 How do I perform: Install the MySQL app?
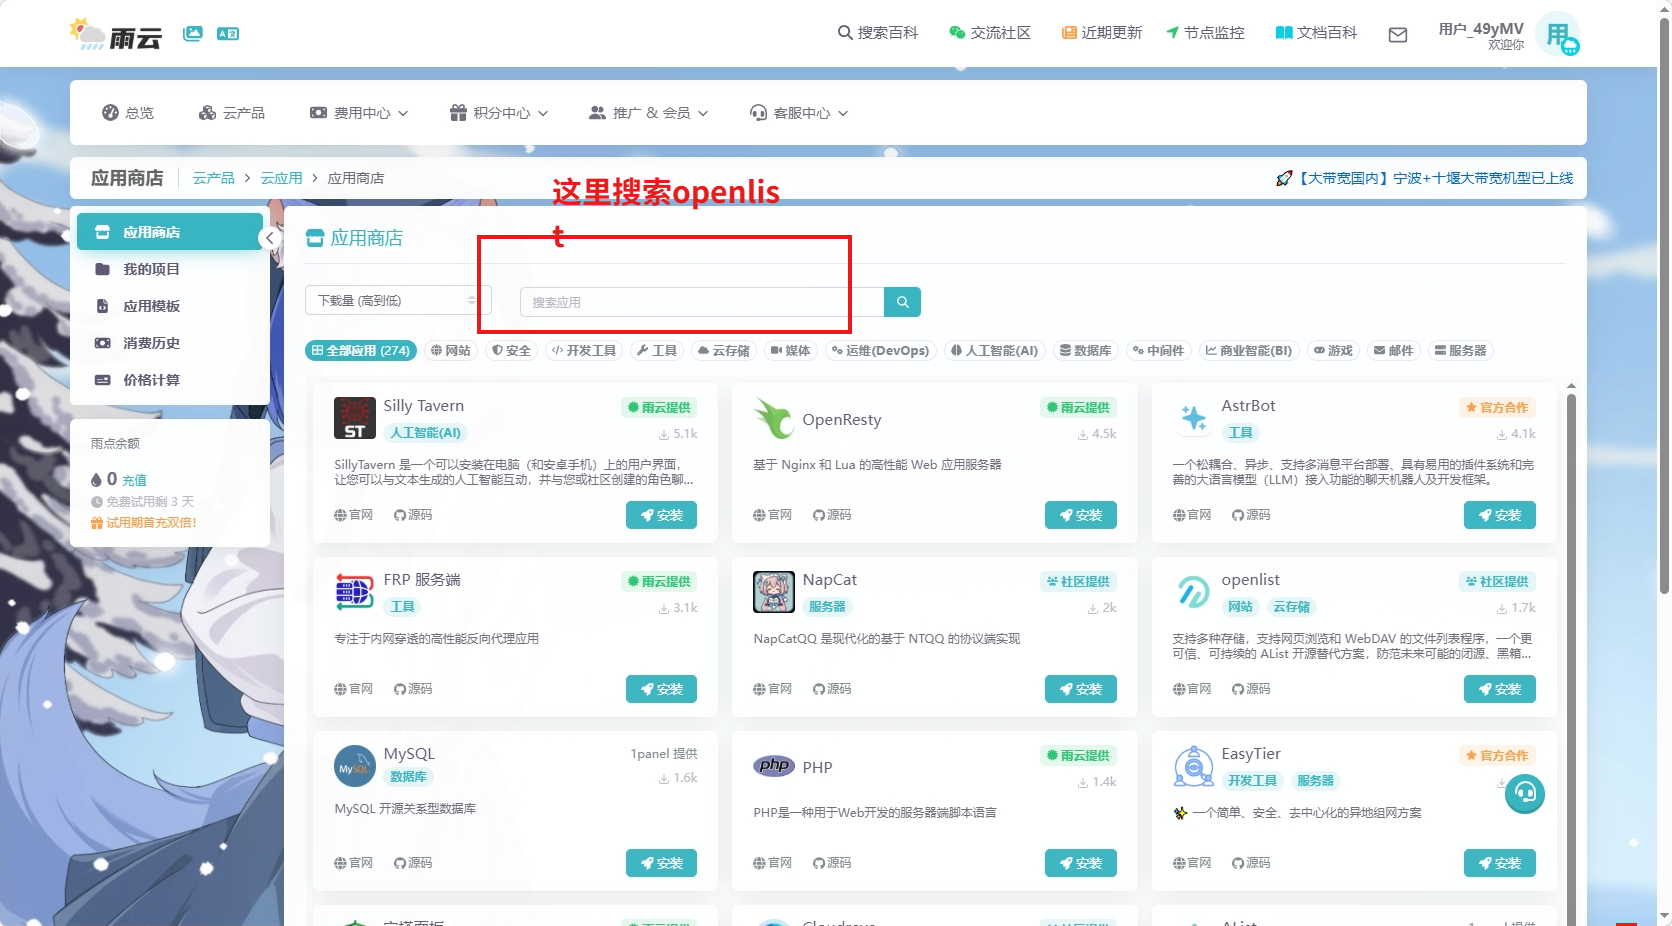coord(661,863)
